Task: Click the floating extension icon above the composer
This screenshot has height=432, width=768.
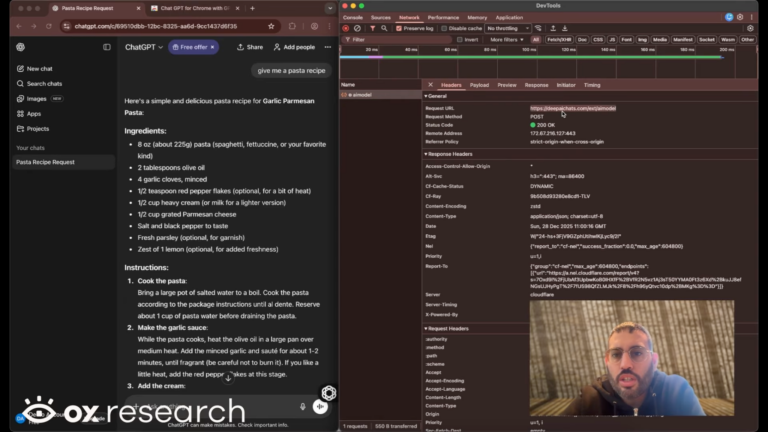Action: pyautogui.click(x=329, y=392)
